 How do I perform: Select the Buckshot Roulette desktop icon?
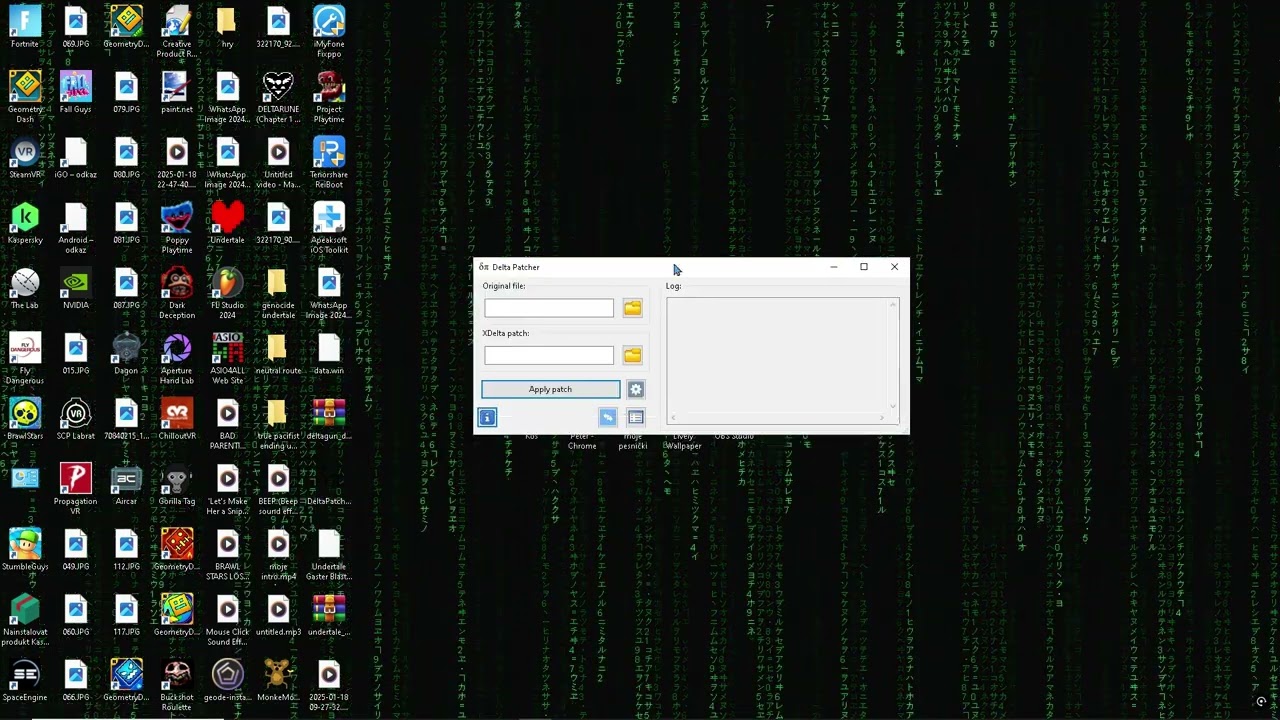point(177,686)
